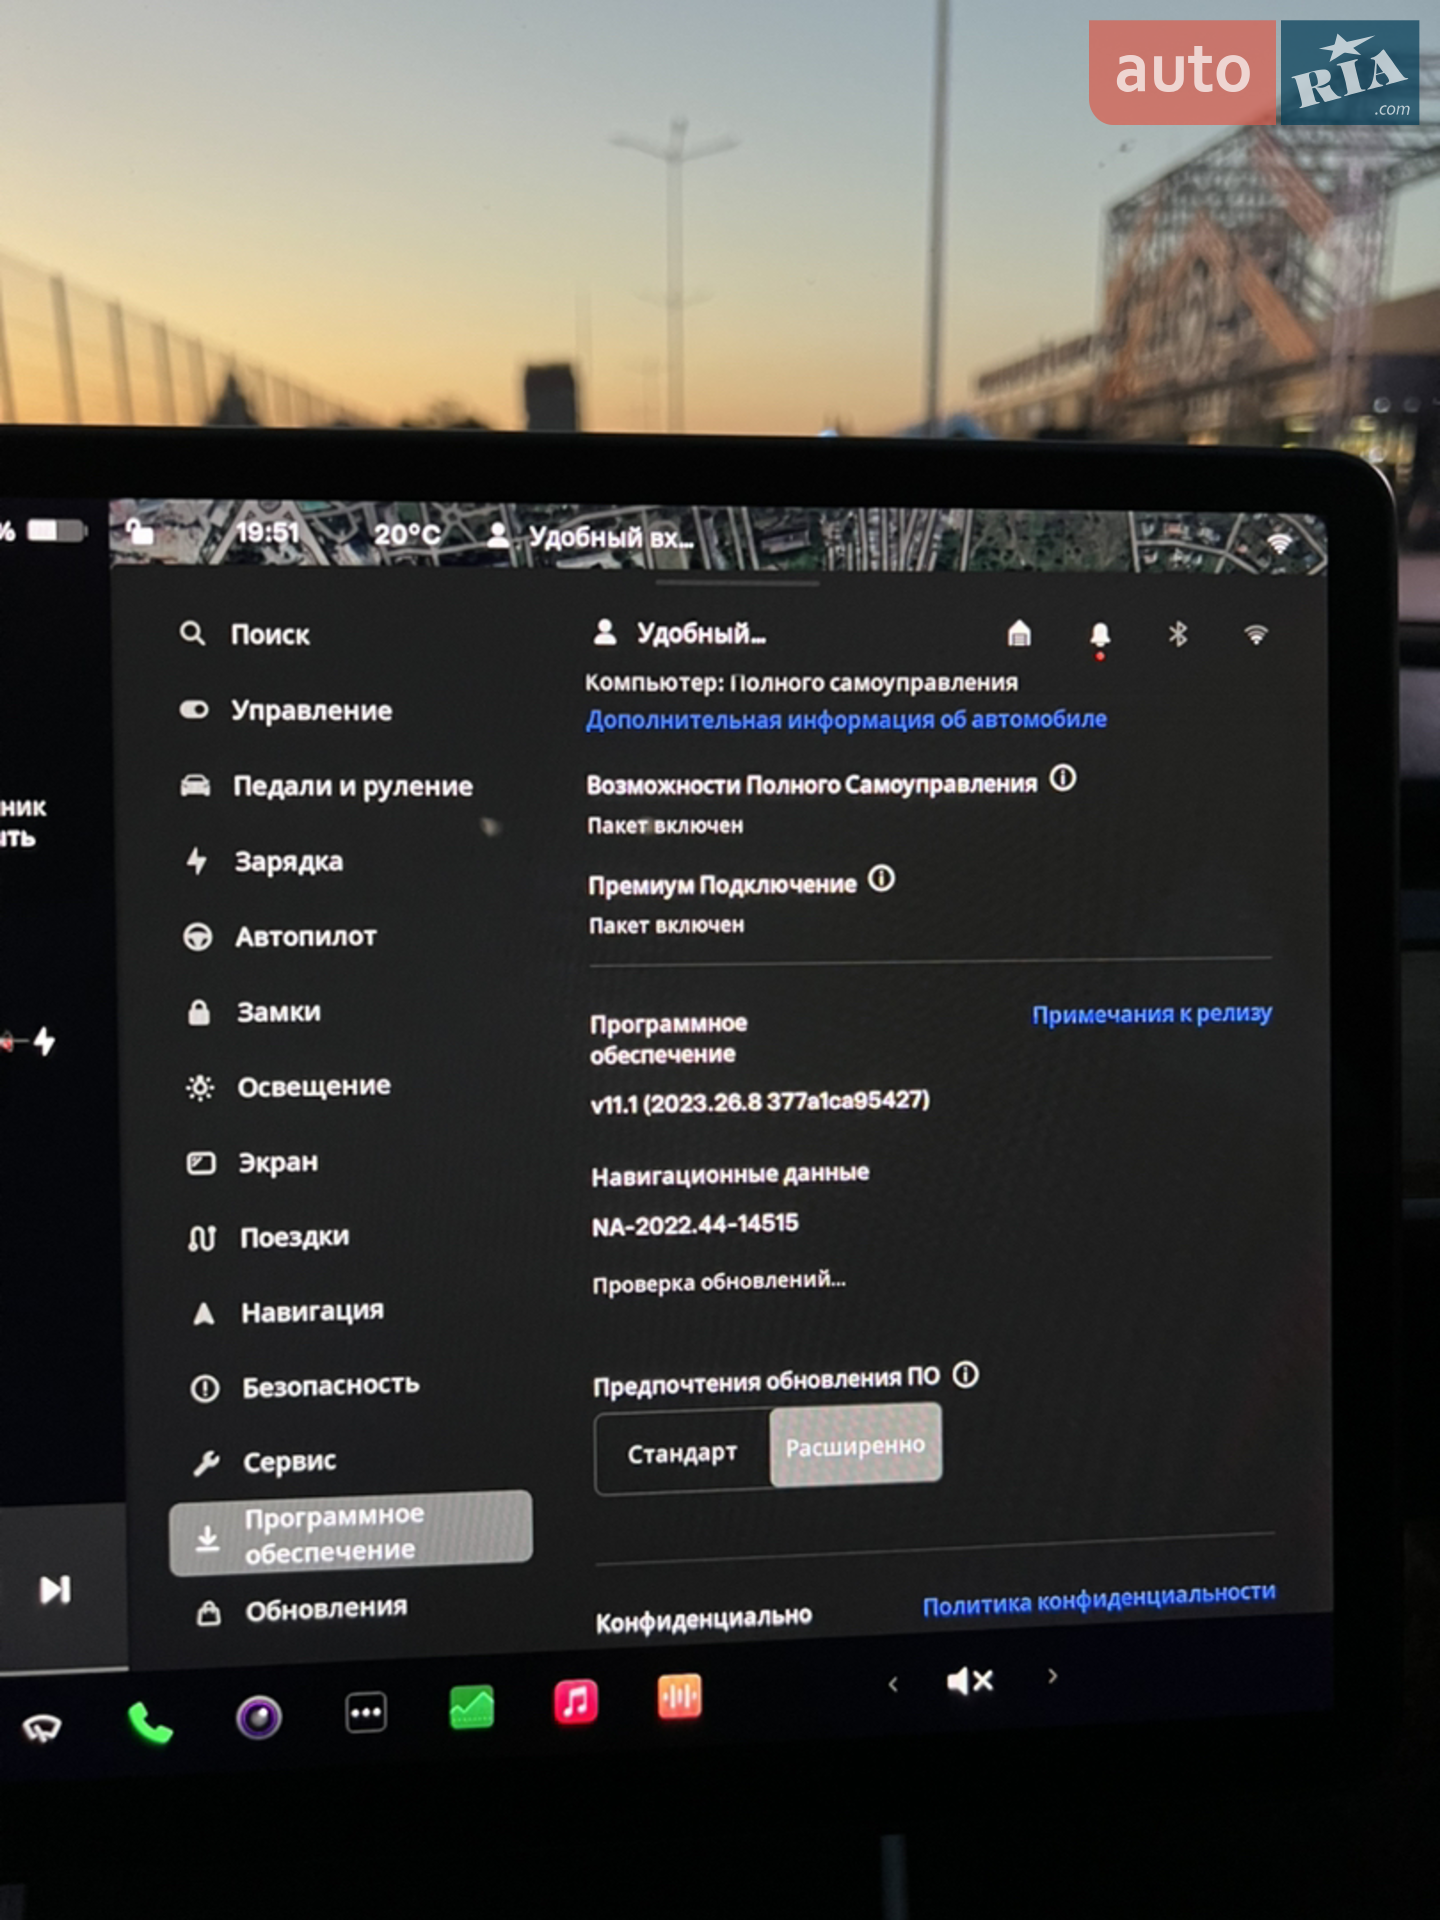The width and height of the screenshot is (1440, 1920).
Task: Decrease volume with the left arrow
Action: click(x=893, y=1685)
